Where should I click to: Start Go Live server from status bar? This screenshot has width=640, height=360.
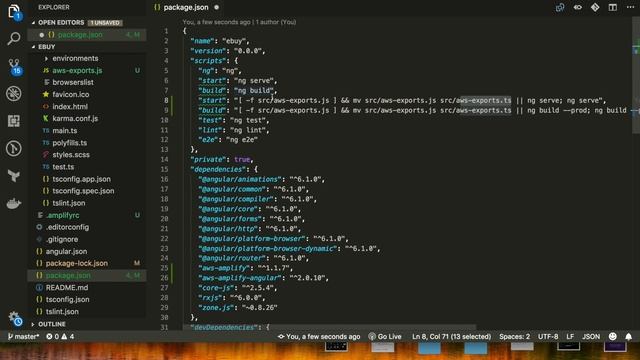pyautogui.click(x=385, y=337)
